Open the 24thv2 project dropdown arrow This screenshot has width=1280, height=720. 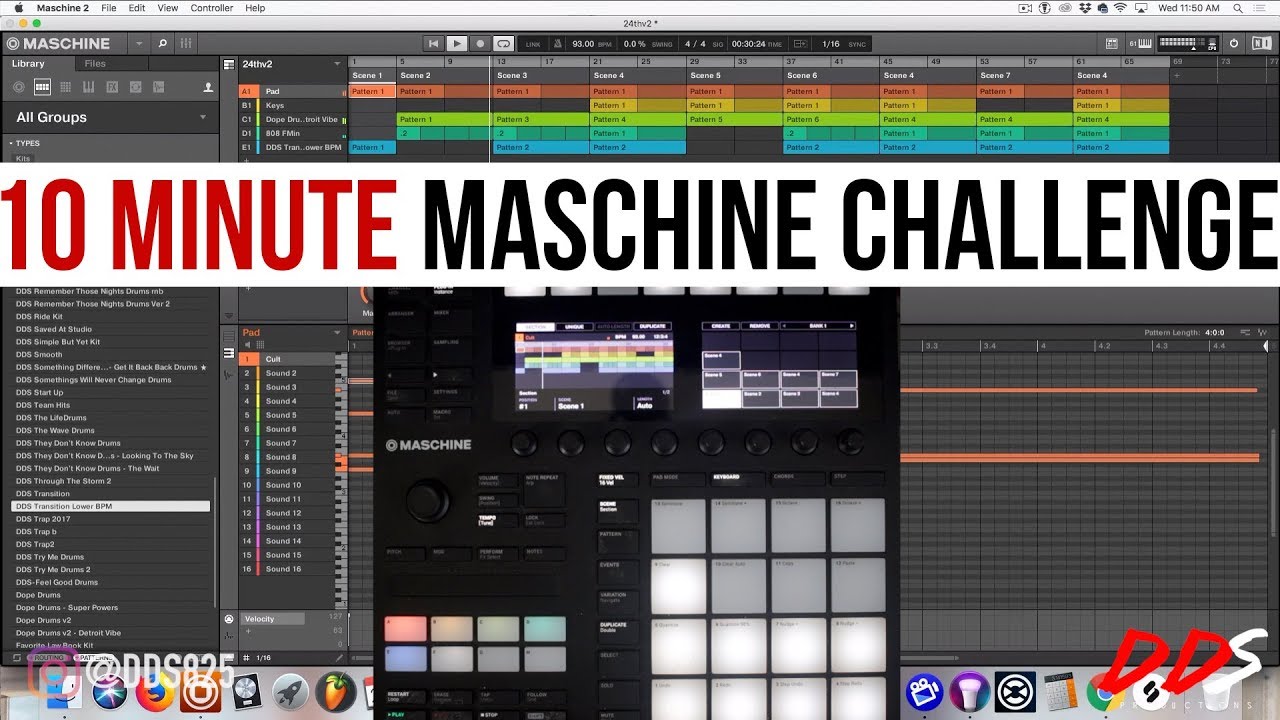click(338, 63)
